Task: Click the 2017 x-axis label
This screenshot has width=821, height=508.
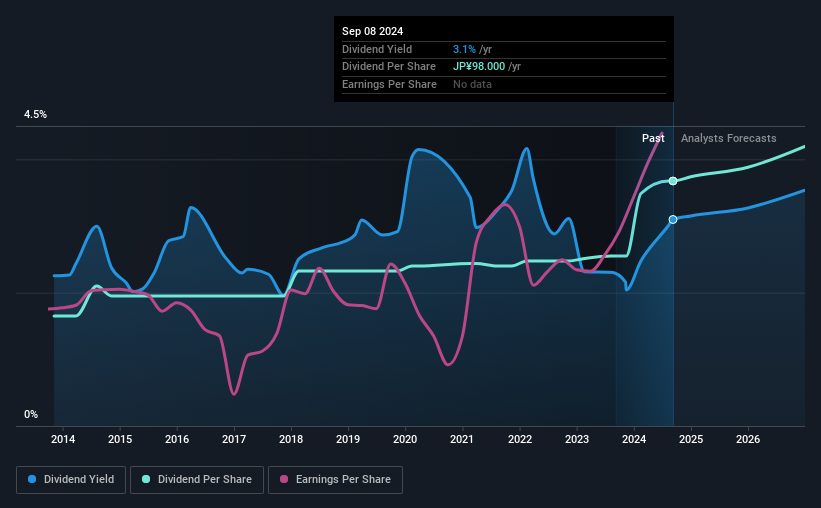Action: [234, 439]
